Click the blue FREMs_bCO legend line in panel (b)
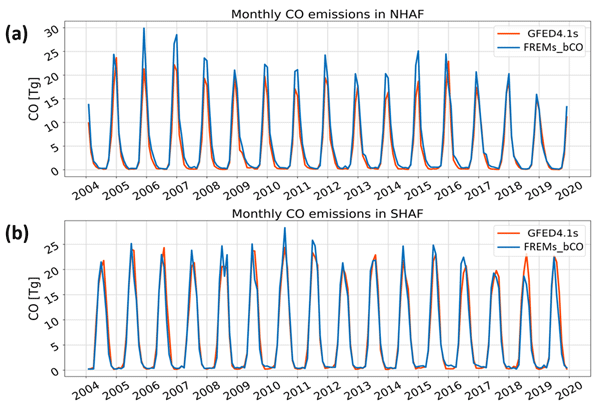The height and width of the screenshot is (411, 600). click(x=510, y=245)
